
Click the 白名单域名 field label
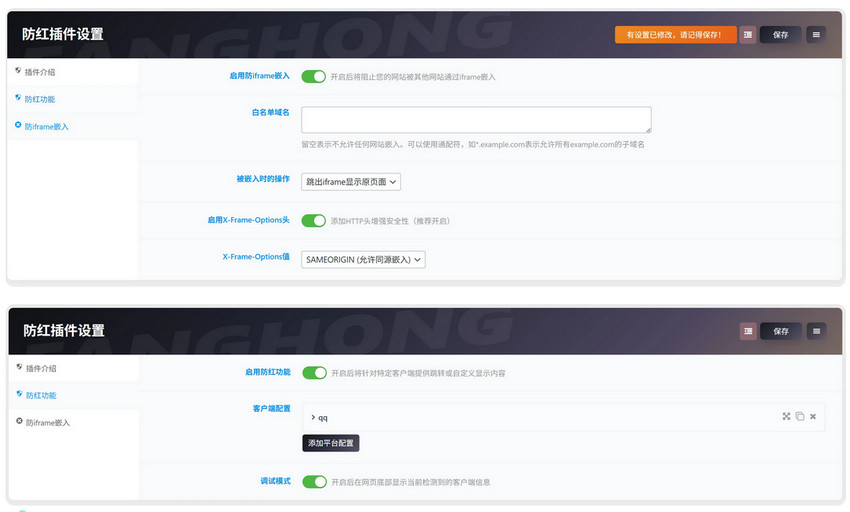[271, 112]
